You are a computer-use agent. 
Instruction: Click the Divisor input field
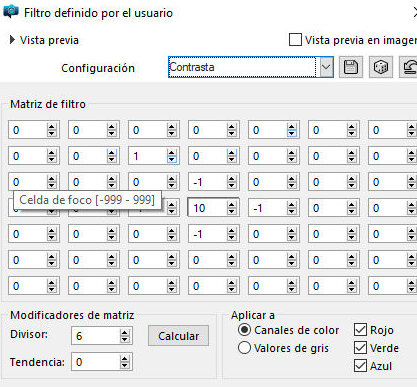(x=96, y=336)
